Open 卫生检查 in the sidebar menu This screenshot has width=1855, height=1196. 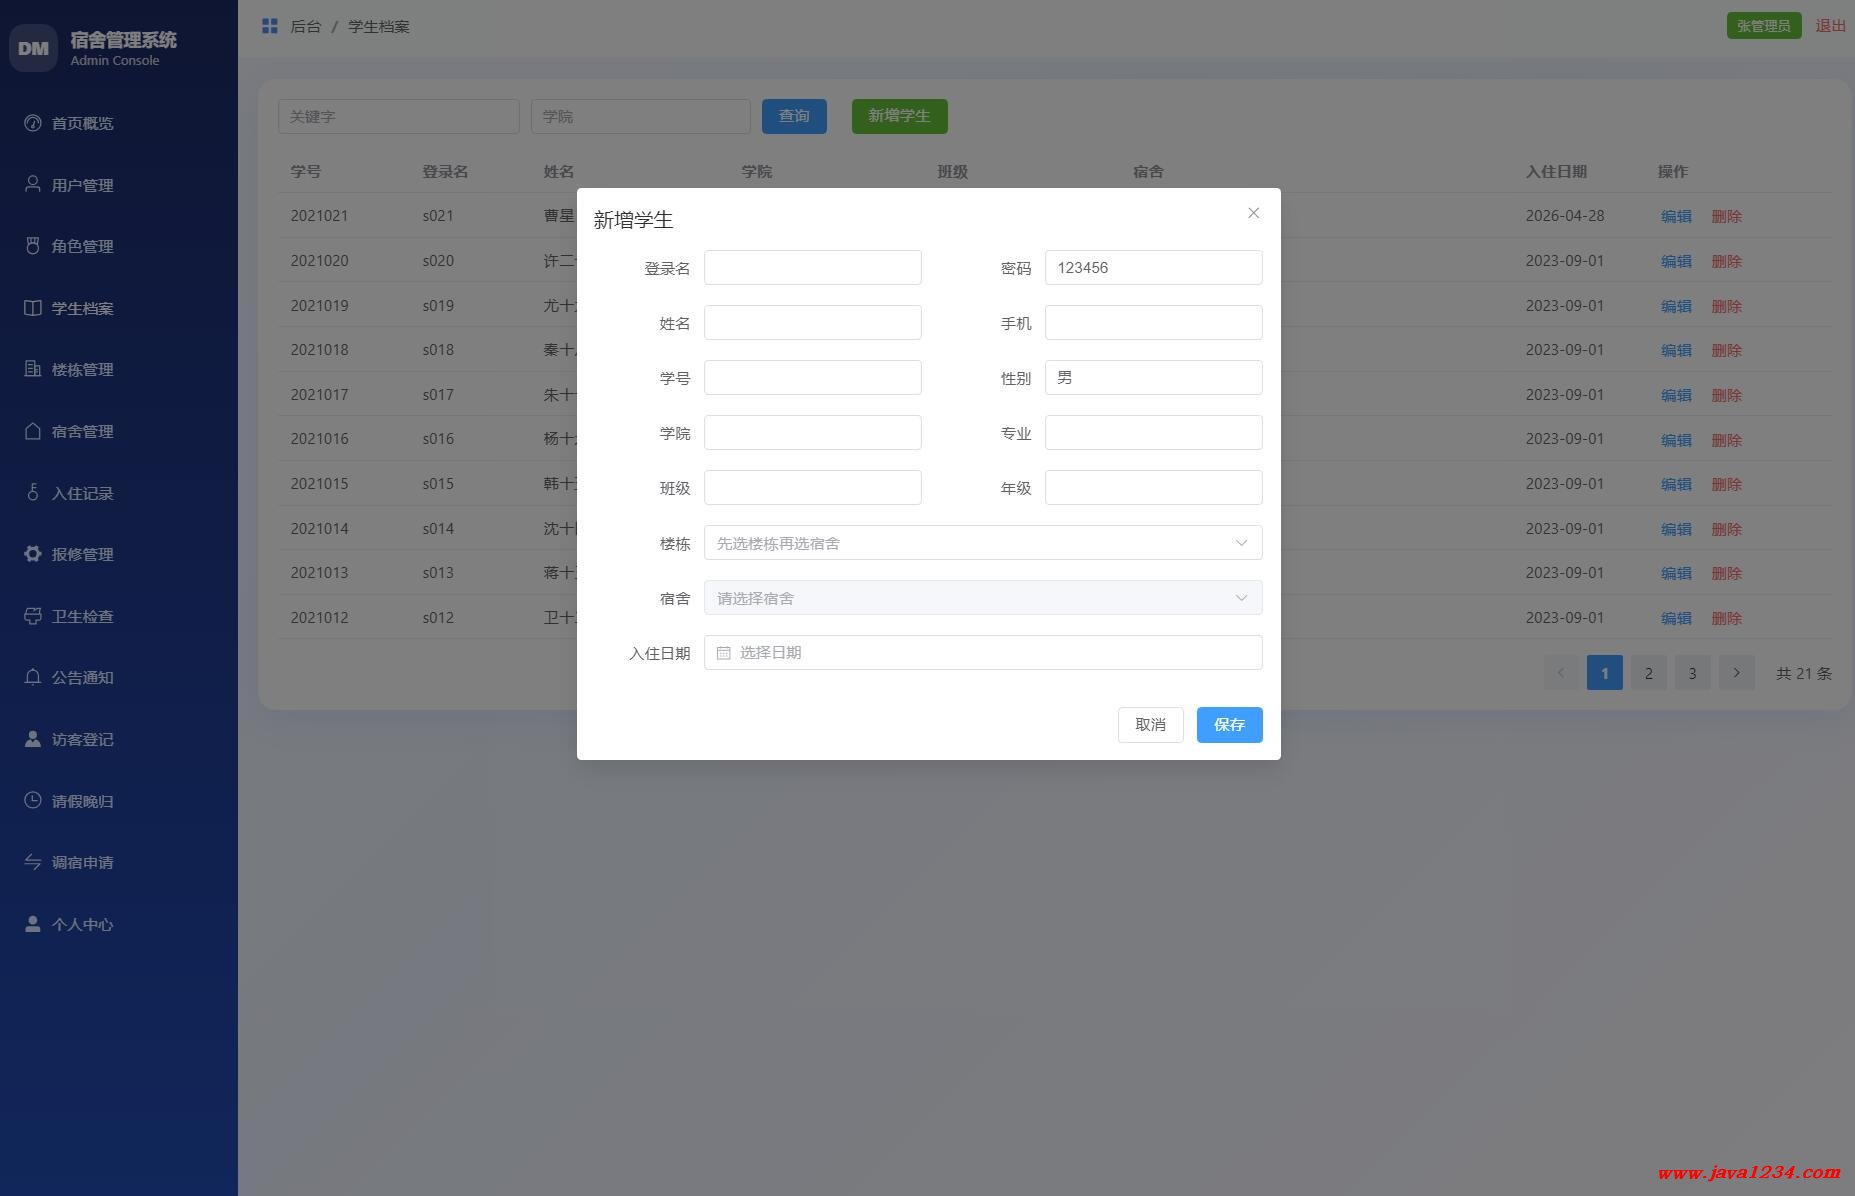[82, 616]
